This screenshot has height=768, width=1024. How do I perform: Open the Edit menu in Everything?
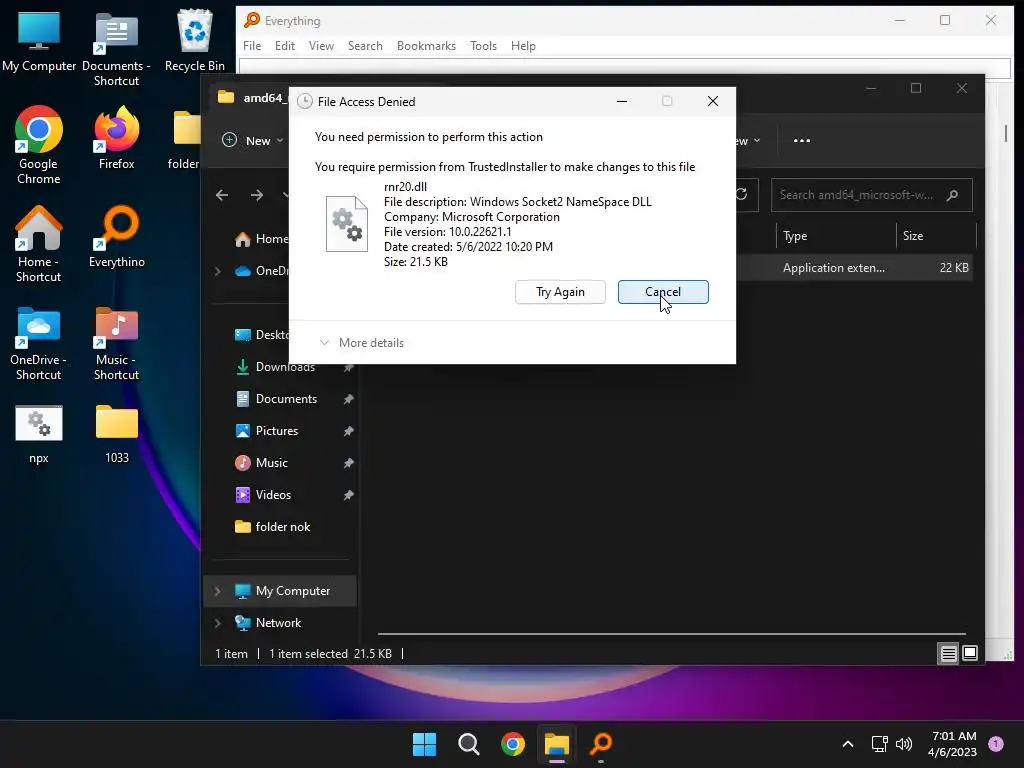285,46
